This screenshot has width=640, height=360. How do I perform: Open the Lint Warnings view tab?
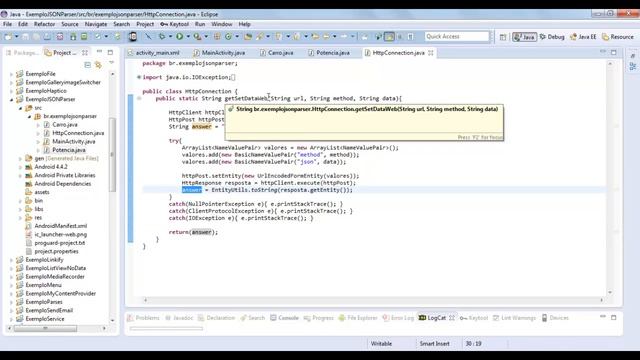pyautogui.click(x=514, y=318)
